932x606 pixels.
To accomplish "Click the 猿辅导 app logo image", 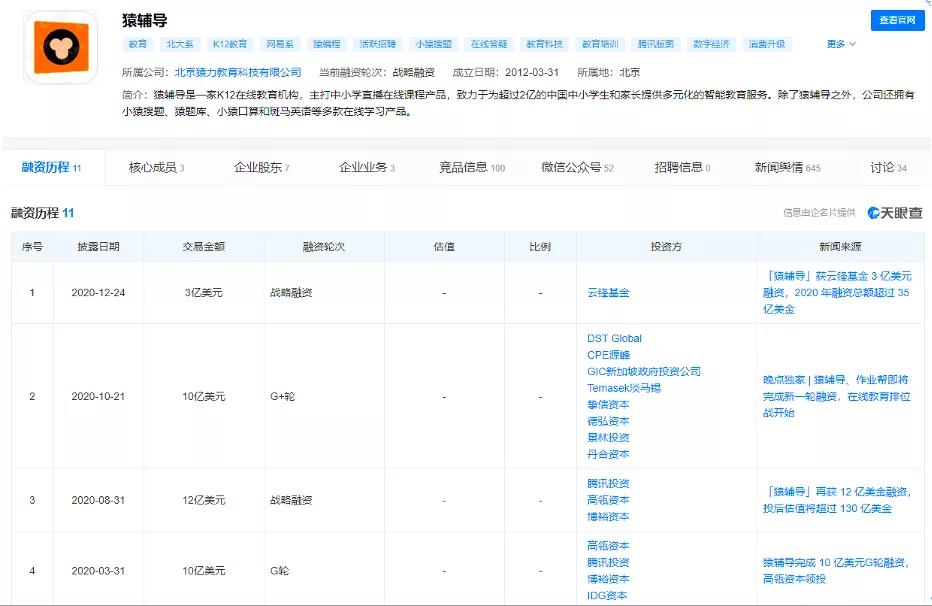I will click(61, 48).
